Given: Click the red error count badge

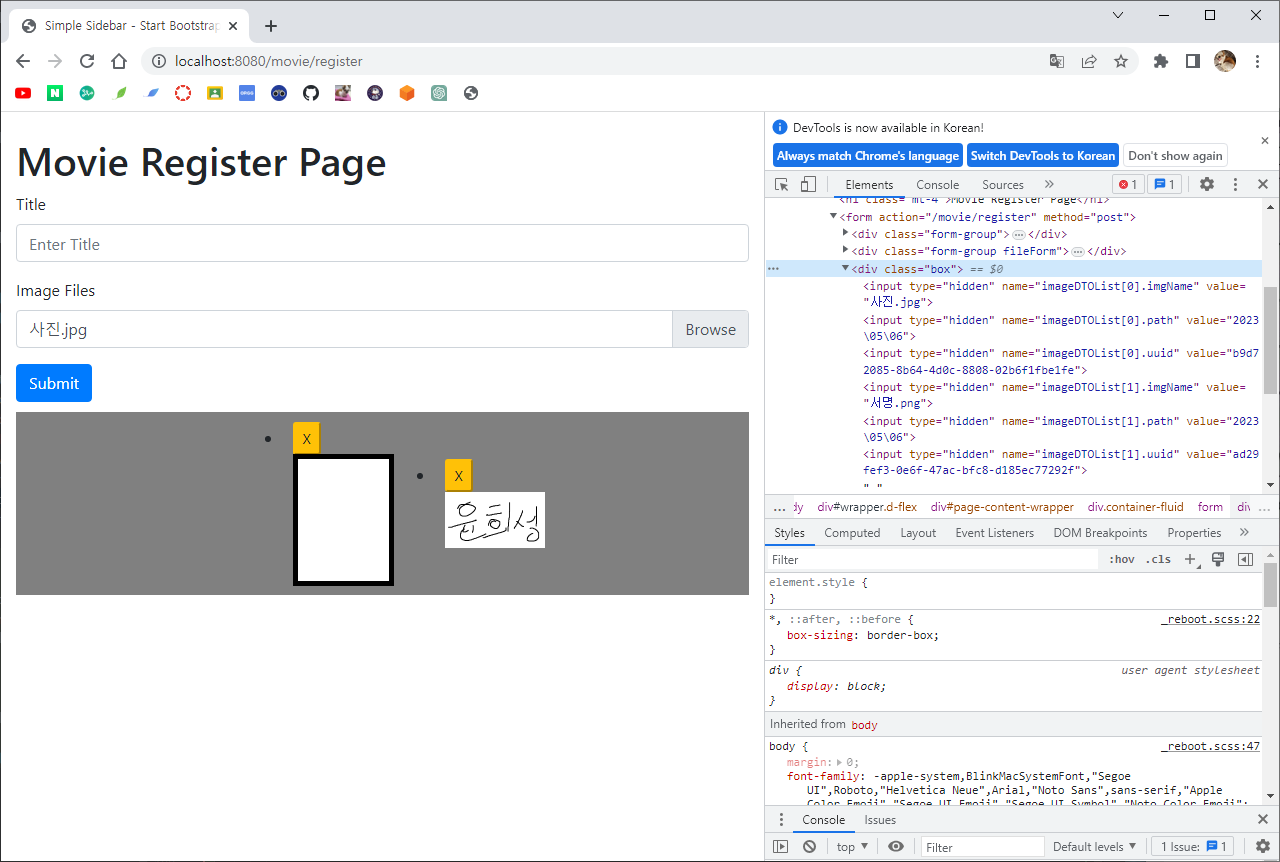Looking at the screenshot, I should click(x=1128, y=184).
